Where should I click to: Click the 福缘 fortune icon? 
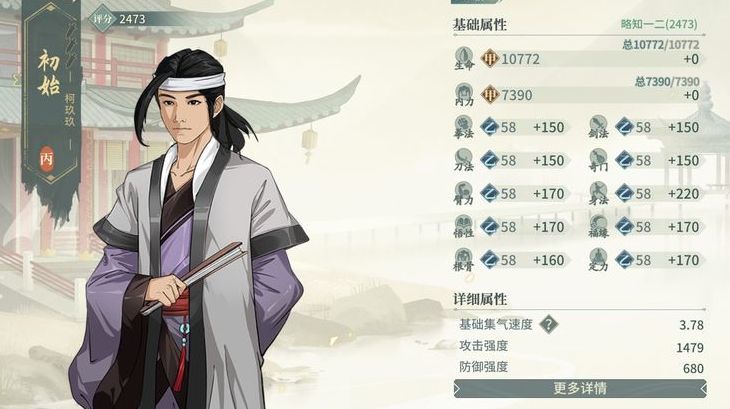point(598,227)
